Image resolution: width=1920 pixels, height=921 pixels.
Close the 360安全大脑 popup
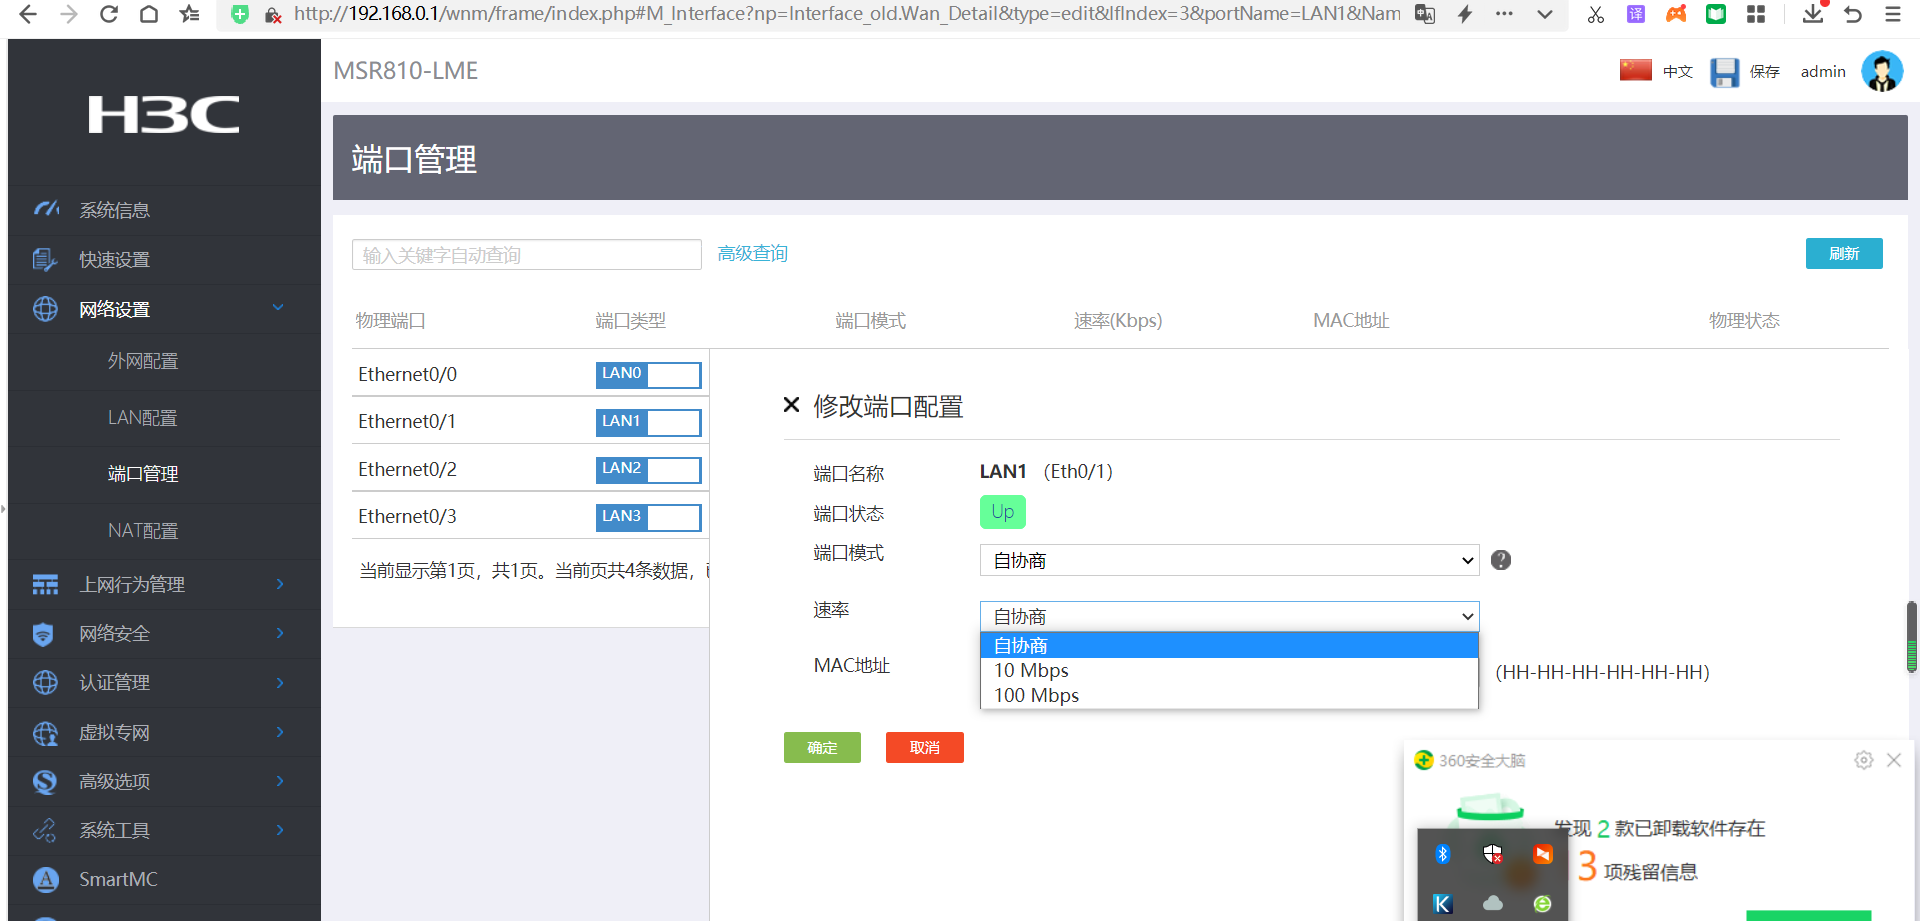[x=1894, y=760]
